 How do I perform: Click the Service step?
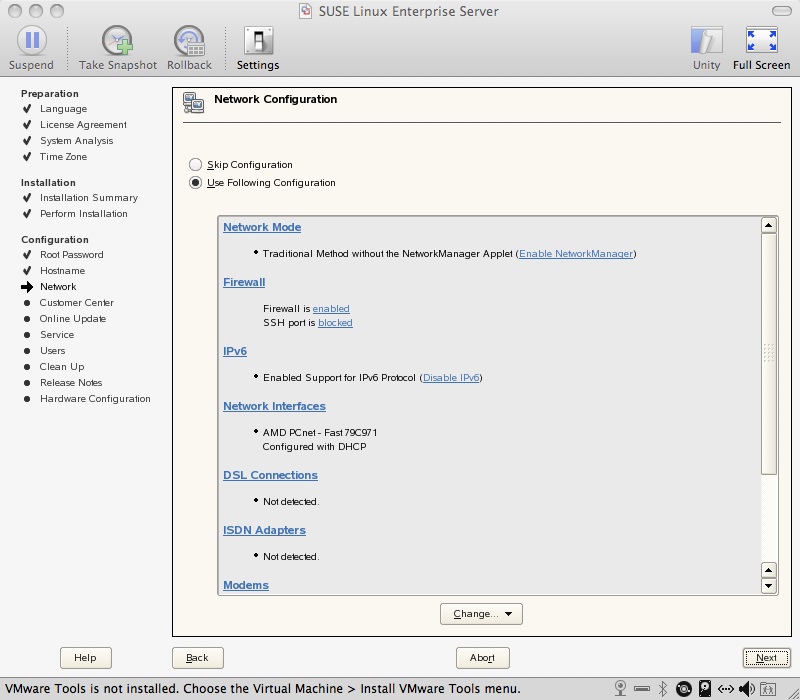(57, 335)
